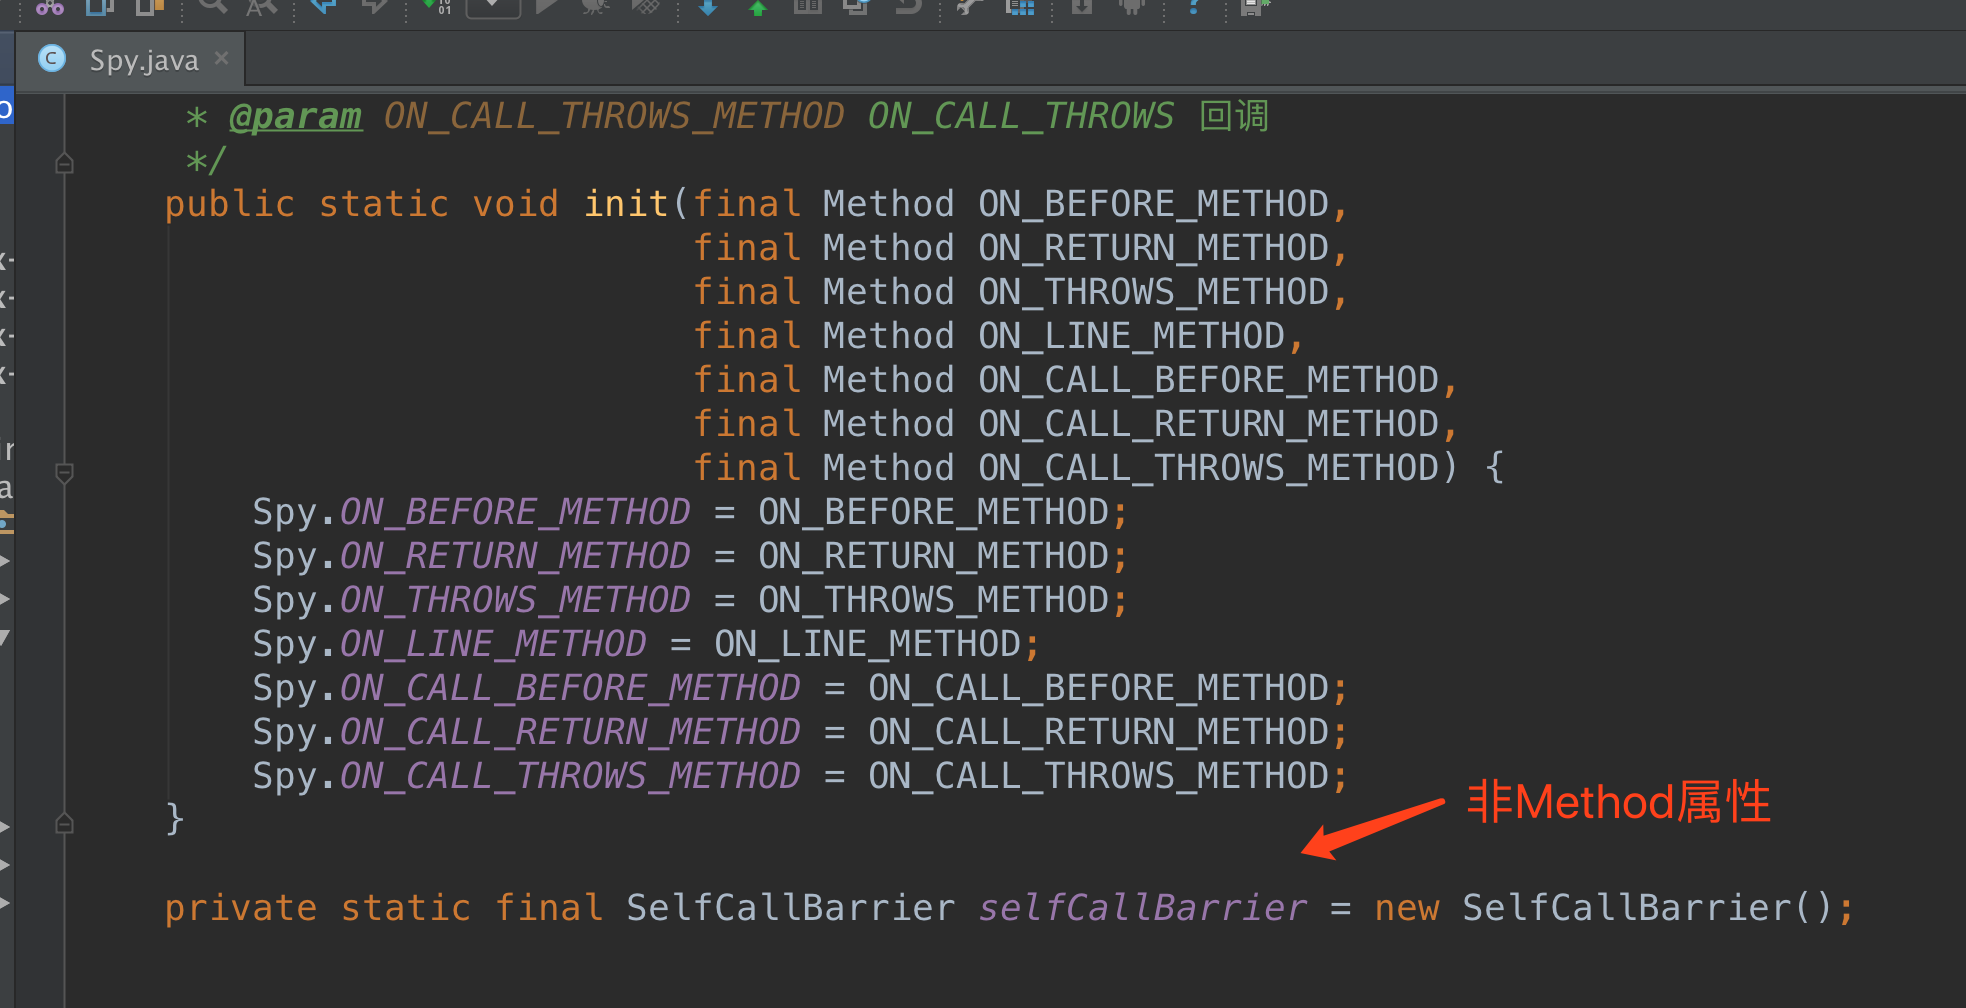This screenshot has height=1008, width=1966.
Task: Close the Spy.java tab
Action: click(x=221, y=58)
